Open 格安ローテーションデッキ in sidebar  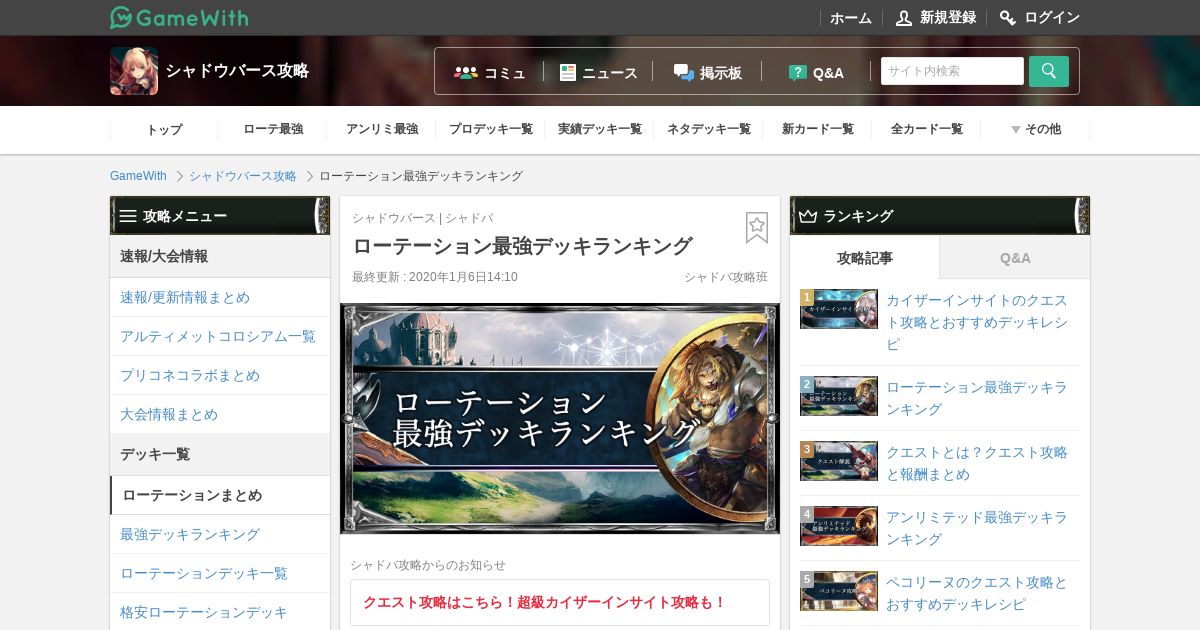point(220,612)
